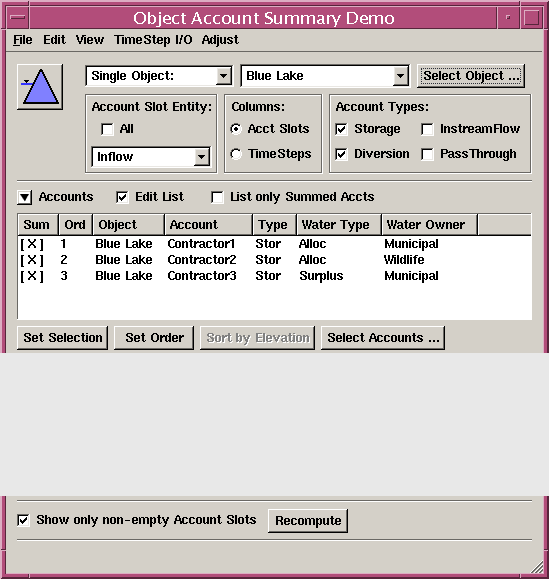Open the Single Object dropdown
549x579 pixels.
click(159, 76)
